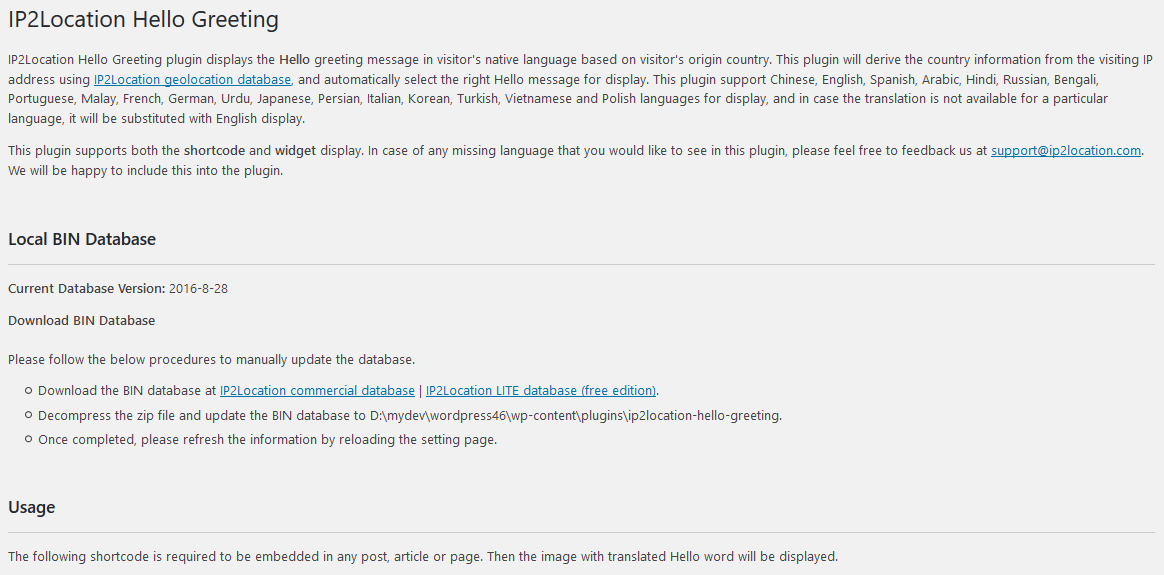Click the bold Hello word in description
The image size is (1164, 575).
pos(294,59)
